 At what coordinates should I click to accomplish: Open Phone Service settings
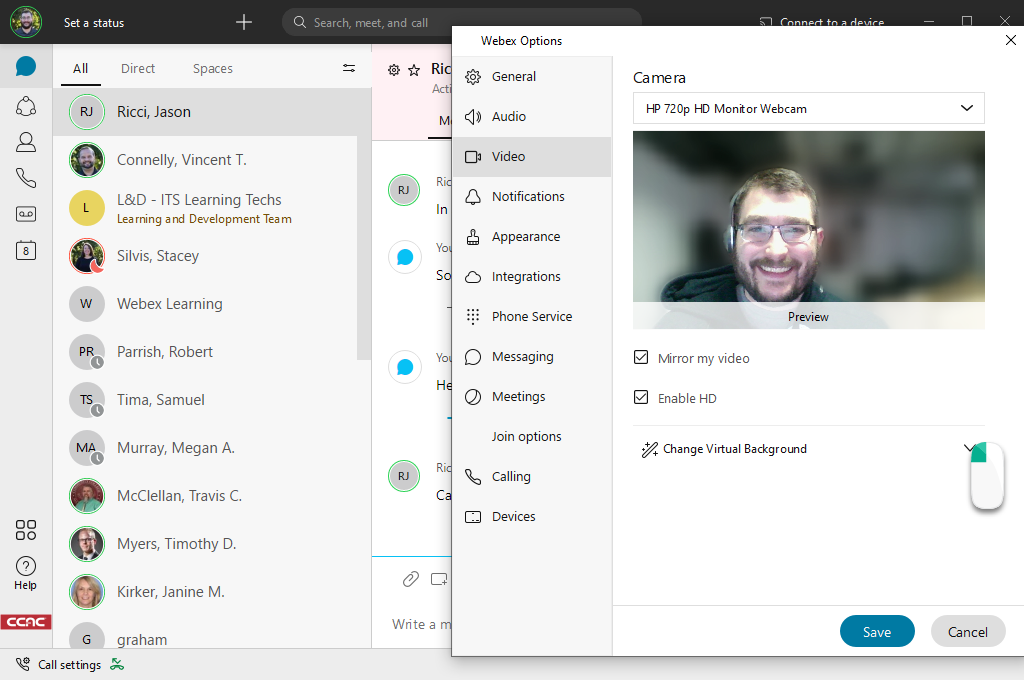point(532,317)
